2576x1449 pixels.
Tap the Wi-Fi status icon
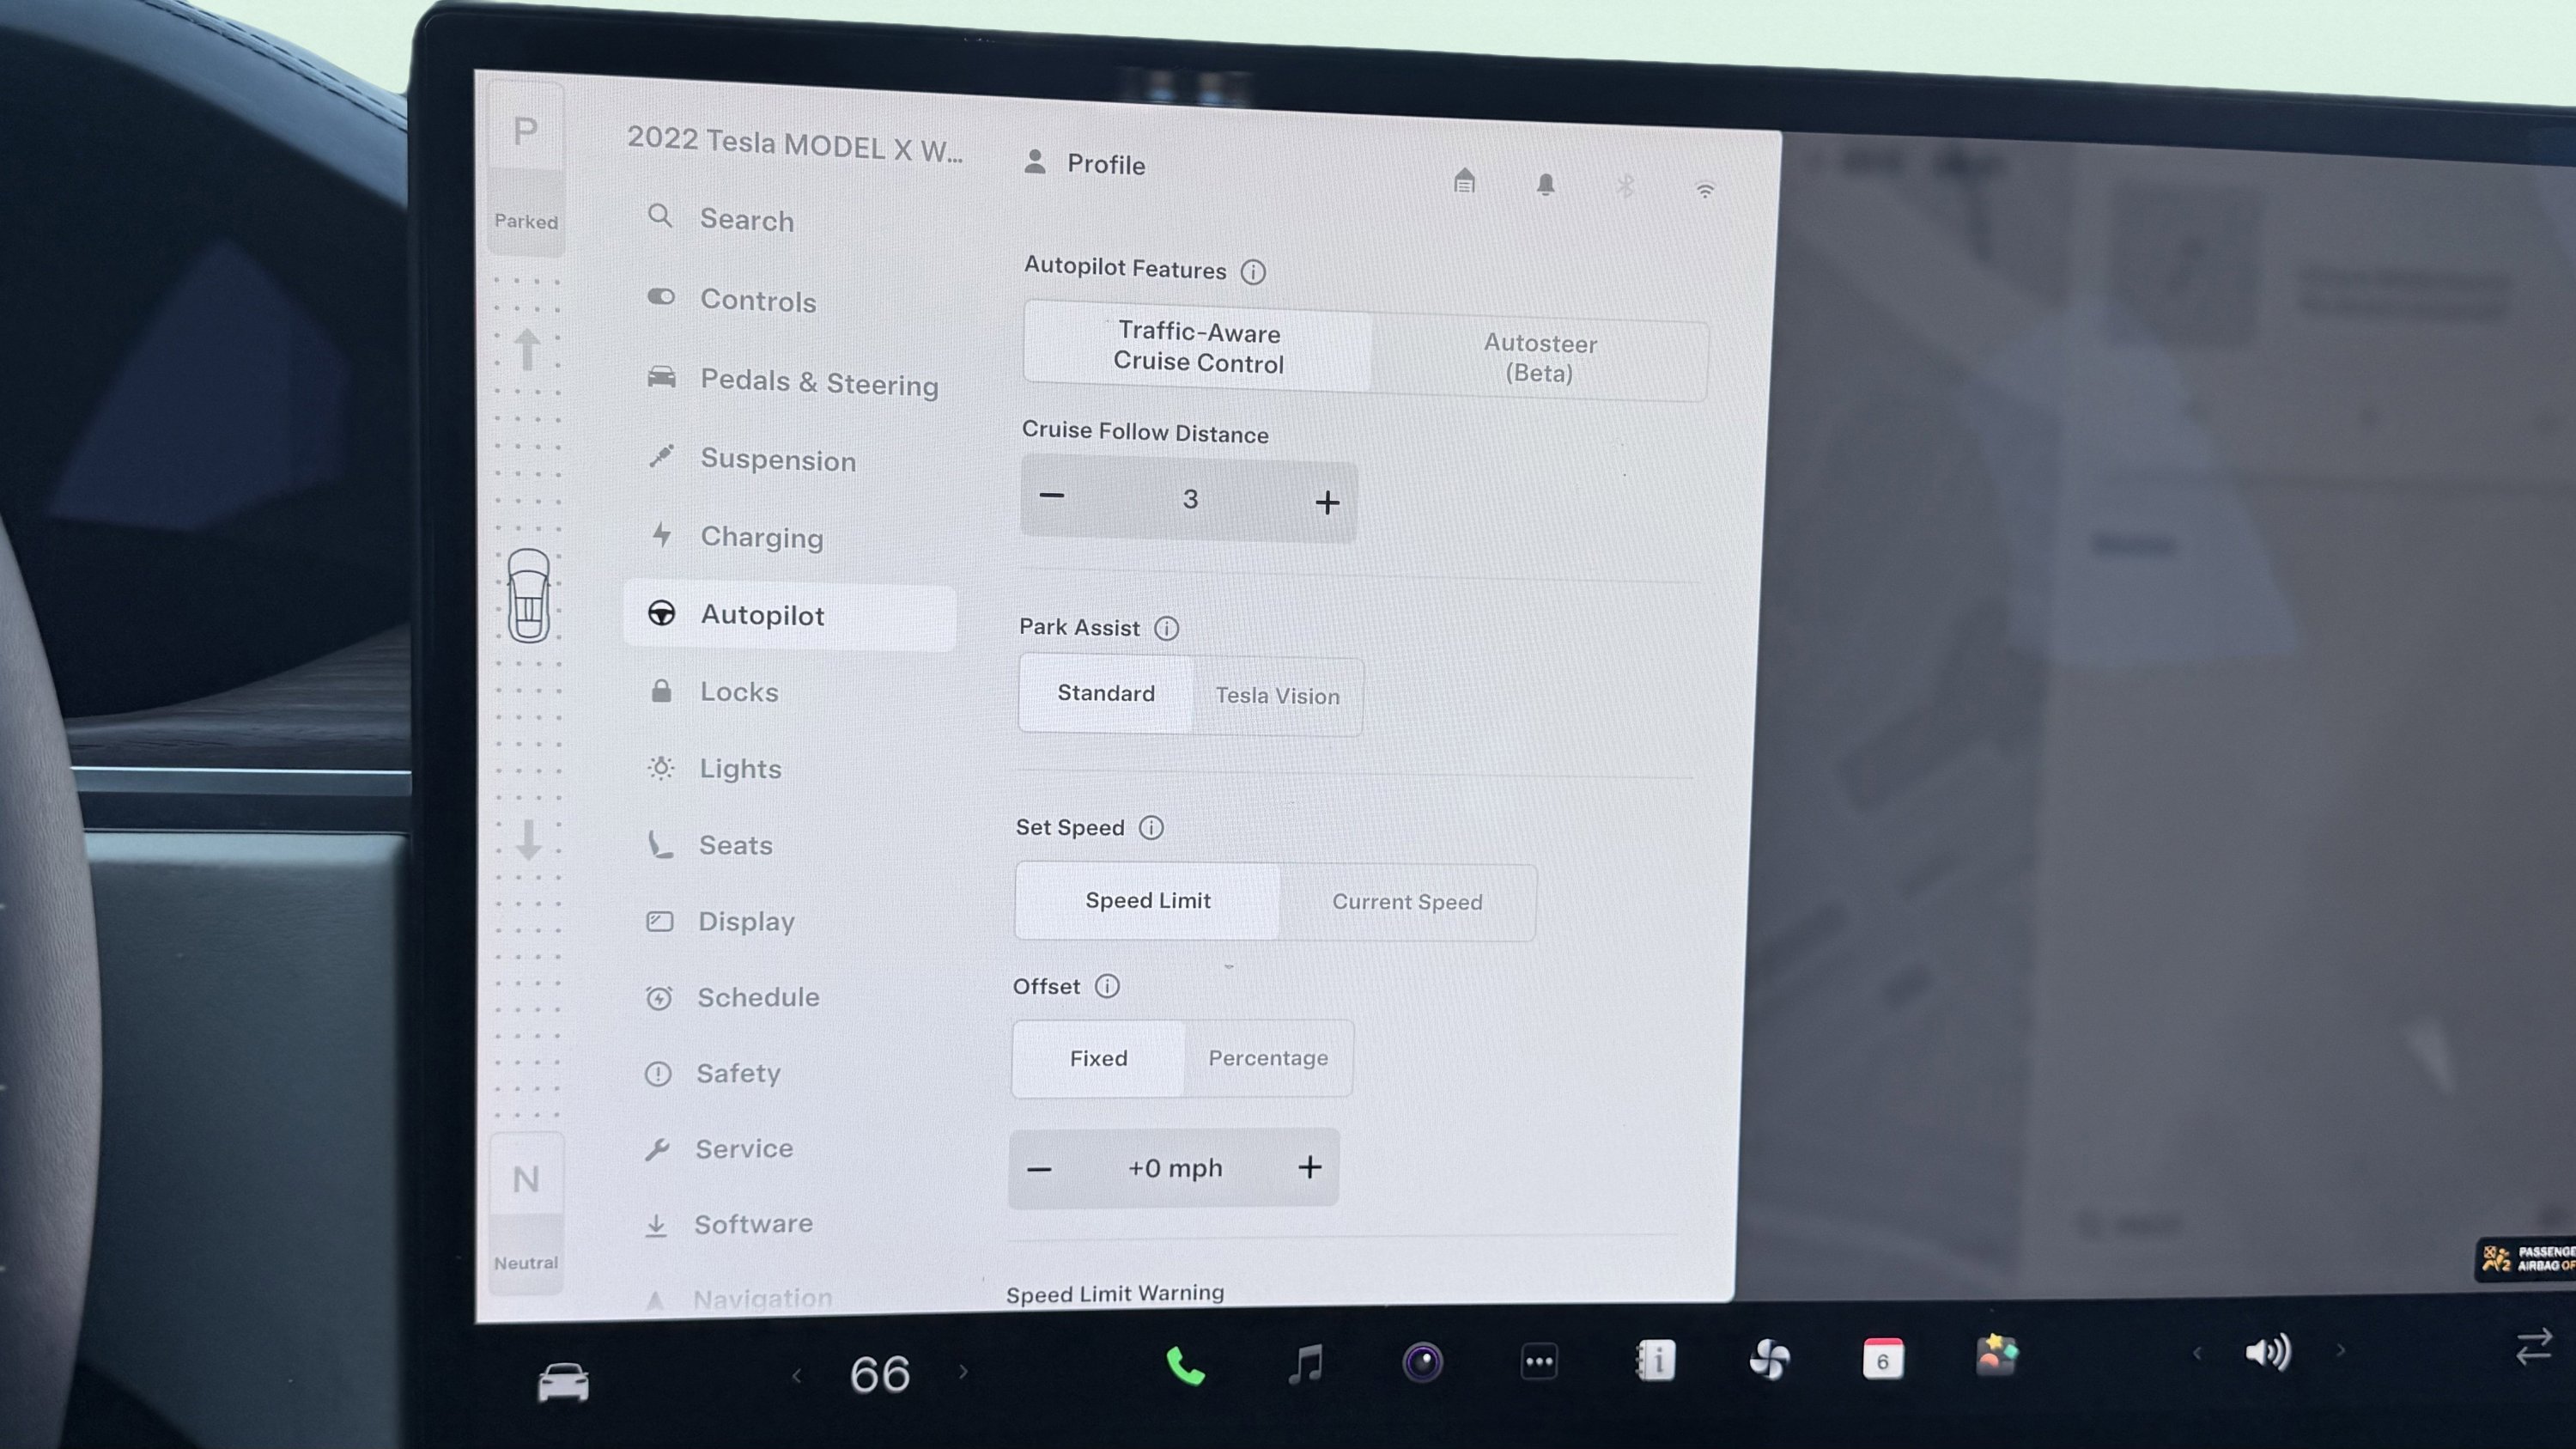click(1705, 190)
